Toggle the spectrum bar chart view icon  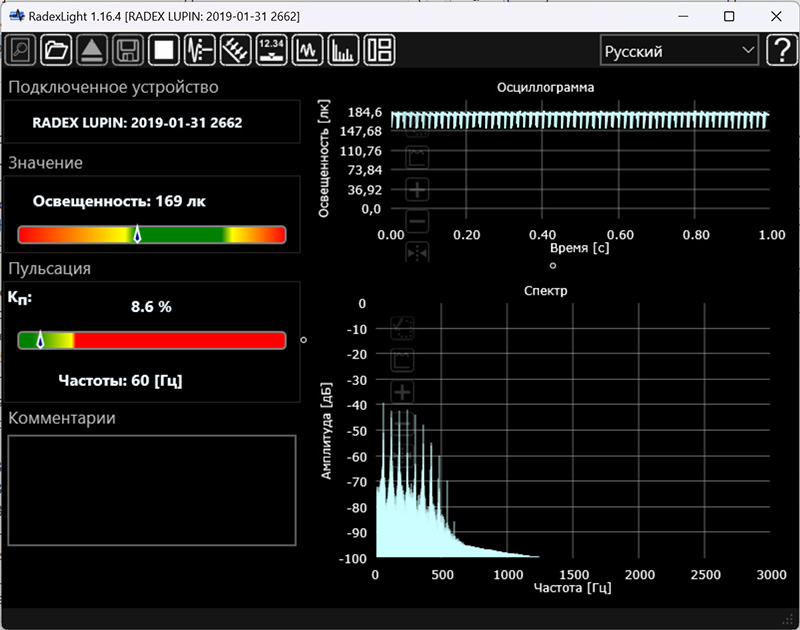(x=343, y=50)
